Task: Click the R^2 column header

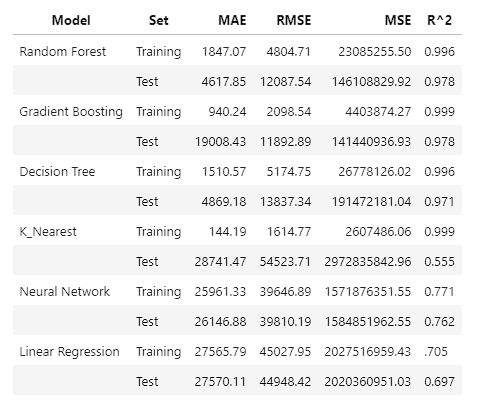Action: tap(439, 20)
